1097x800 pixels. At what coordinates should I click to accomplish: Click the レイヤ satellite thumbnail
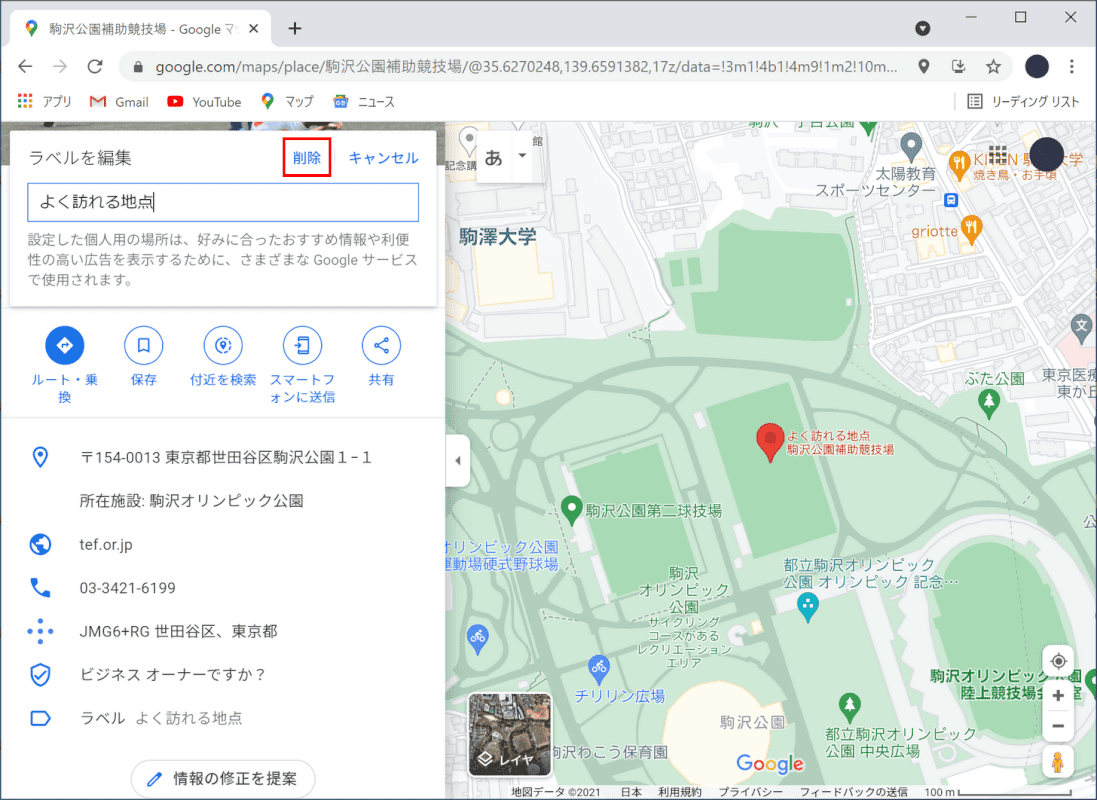[509, 734]
